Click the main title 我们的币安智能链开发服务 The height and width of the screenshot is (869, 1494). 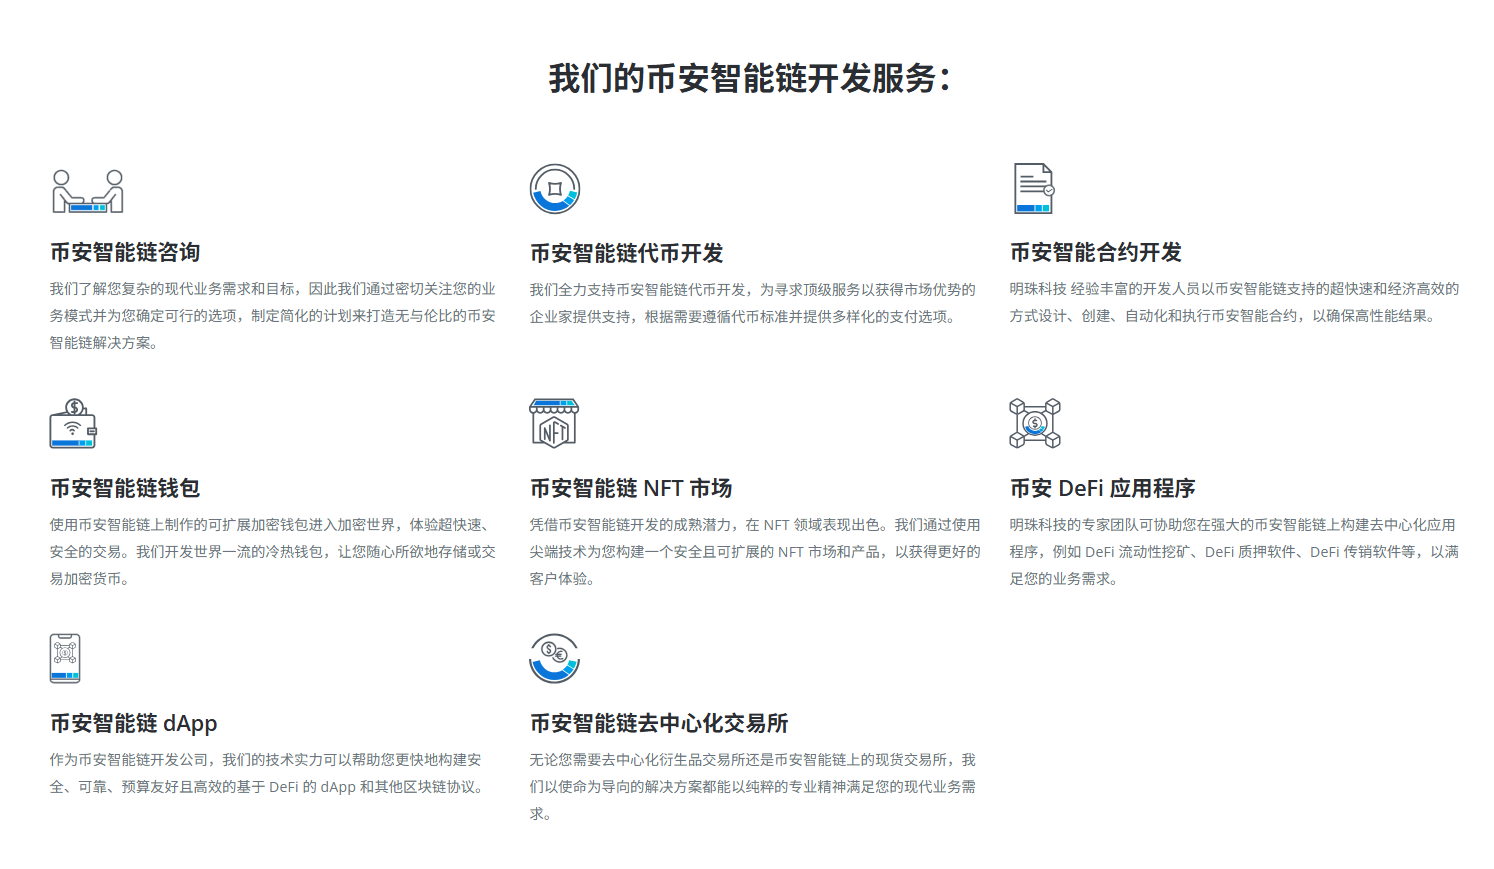click(x=748, y=78)
